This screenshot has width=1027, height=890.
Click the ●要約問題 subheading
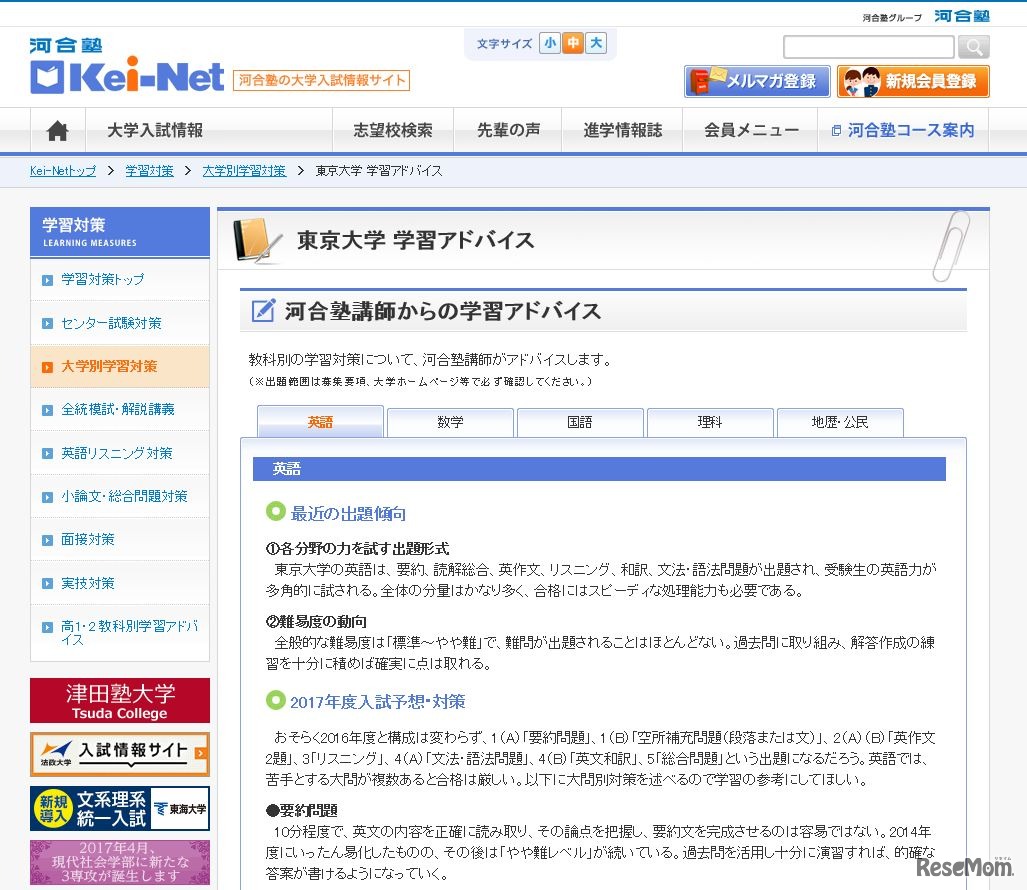302,811
